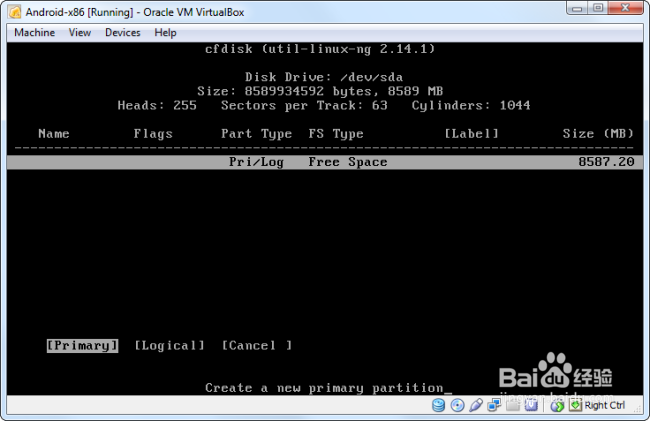
Task: Click the Part Type column header
Action: [x=256, y=134]
